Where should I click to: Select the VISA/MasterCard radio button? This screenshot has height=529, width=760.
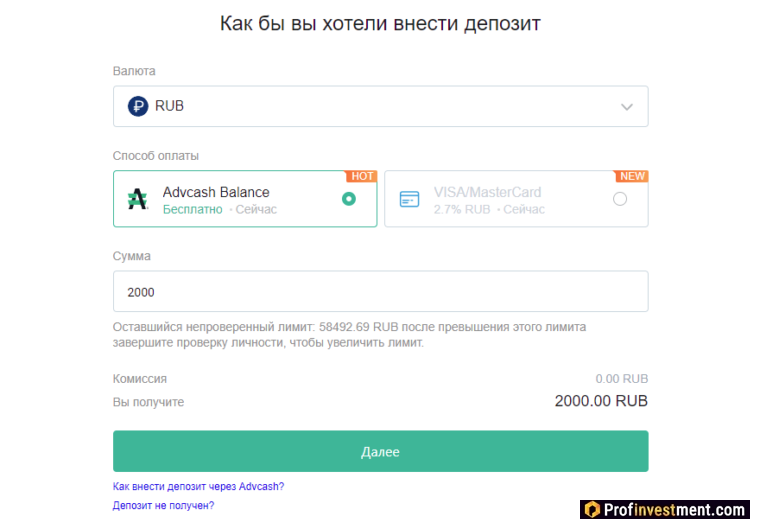coord(619,199)
